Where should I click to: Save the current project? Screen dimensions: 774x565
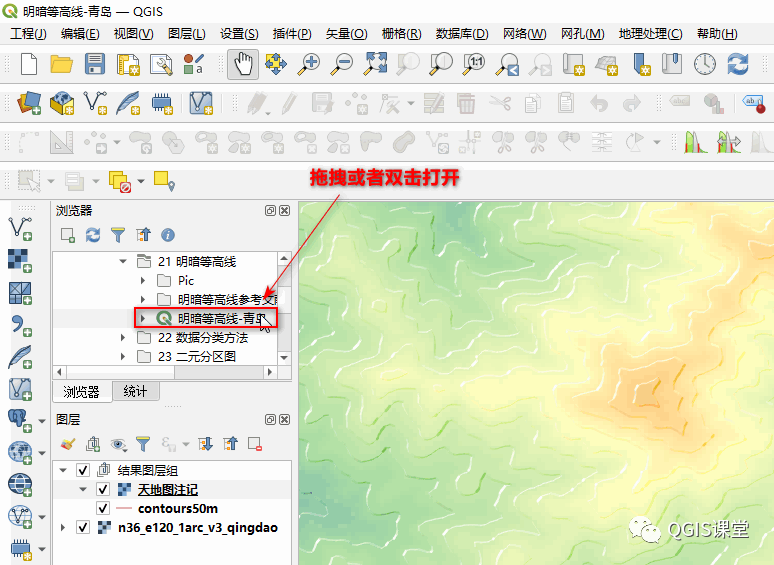(94, 65)
